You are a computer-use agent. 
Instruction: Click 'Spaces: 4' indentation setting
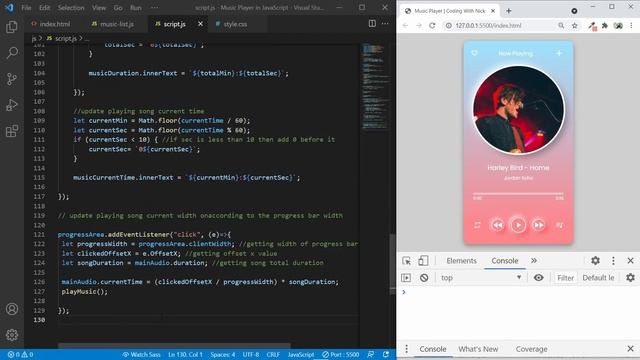pos(223,354)
